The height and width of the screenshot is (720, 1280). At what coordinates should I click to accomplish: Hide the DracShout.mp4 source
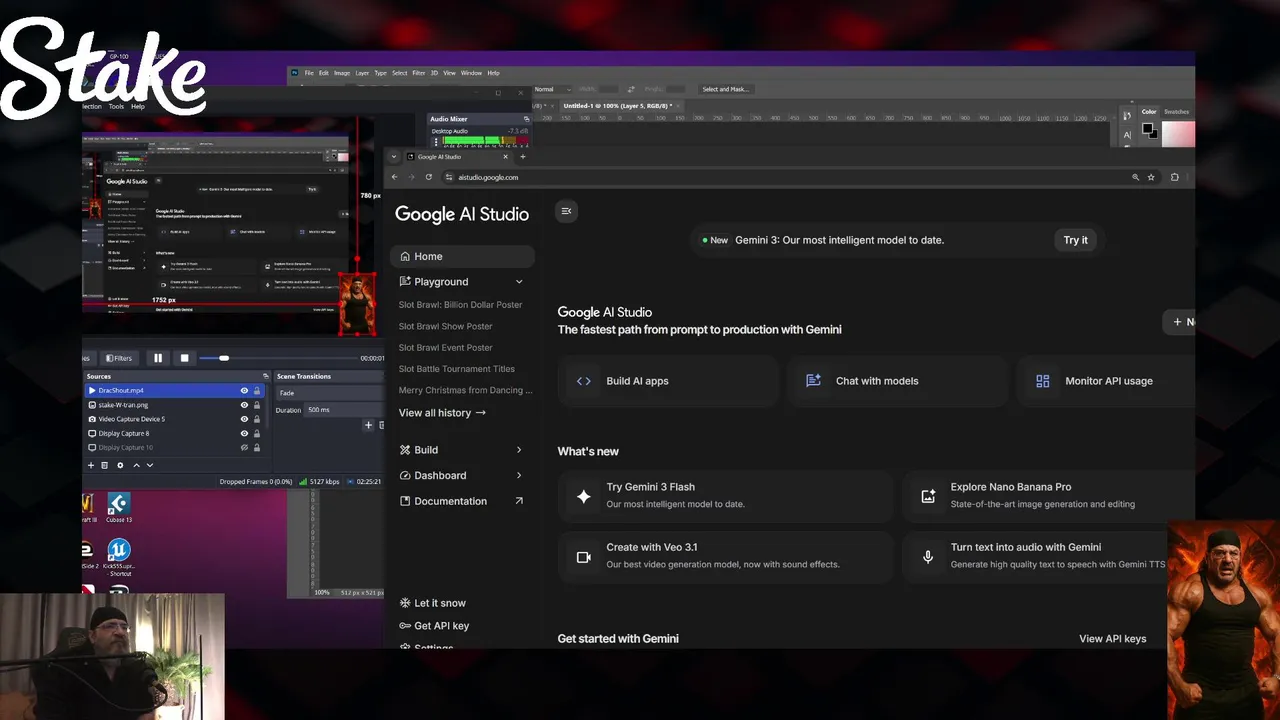point(244,391)
